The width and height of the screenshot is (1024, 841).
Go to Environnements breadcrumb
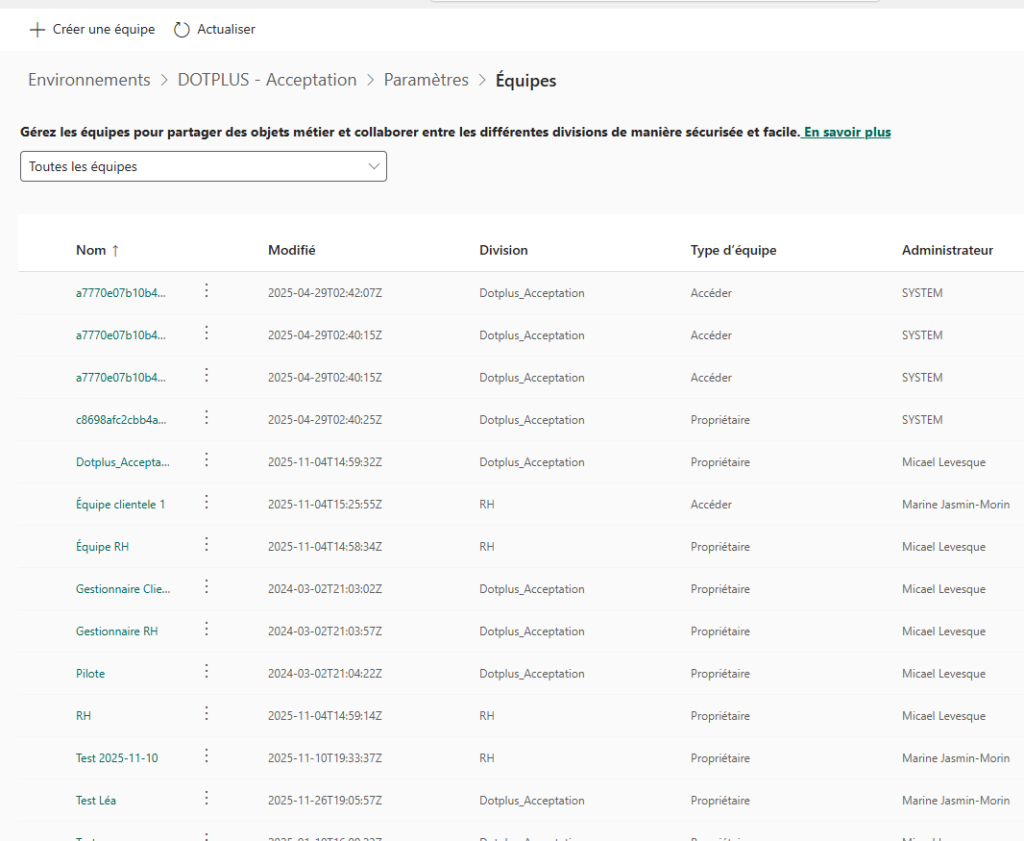click(89, 80)
